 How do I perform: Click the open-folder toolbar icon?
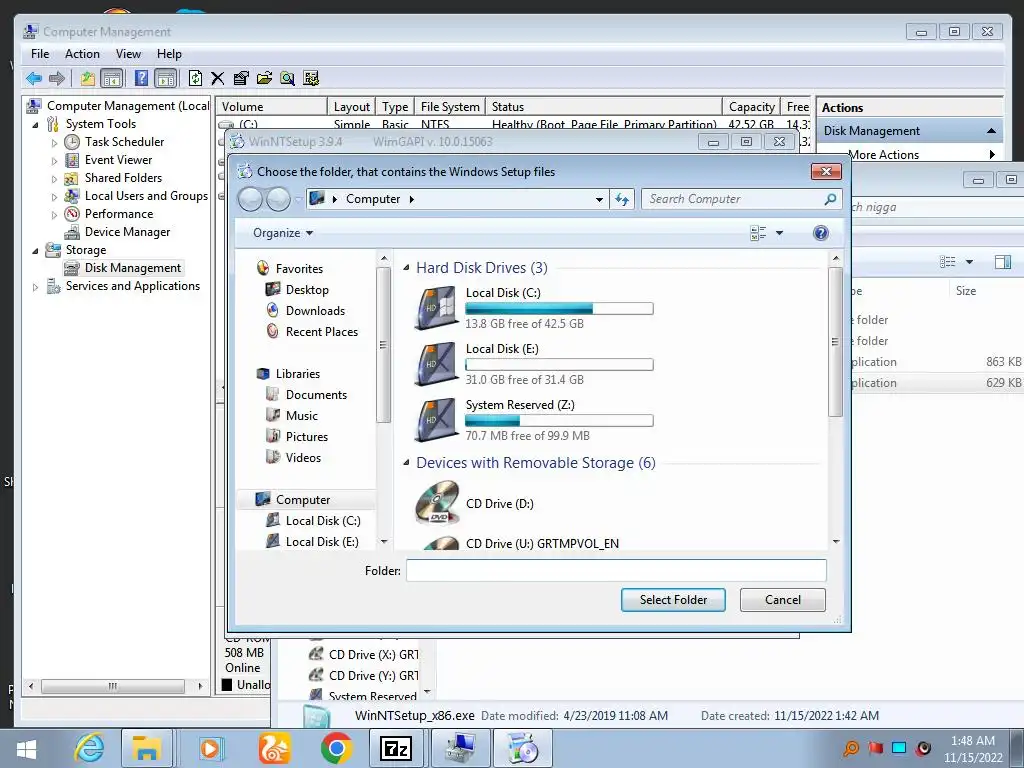click(x=264, y=78)
